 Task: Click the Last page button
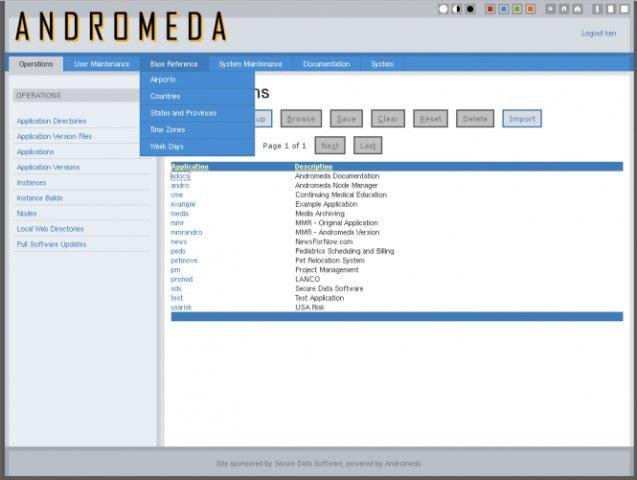(x=368, y=145)
